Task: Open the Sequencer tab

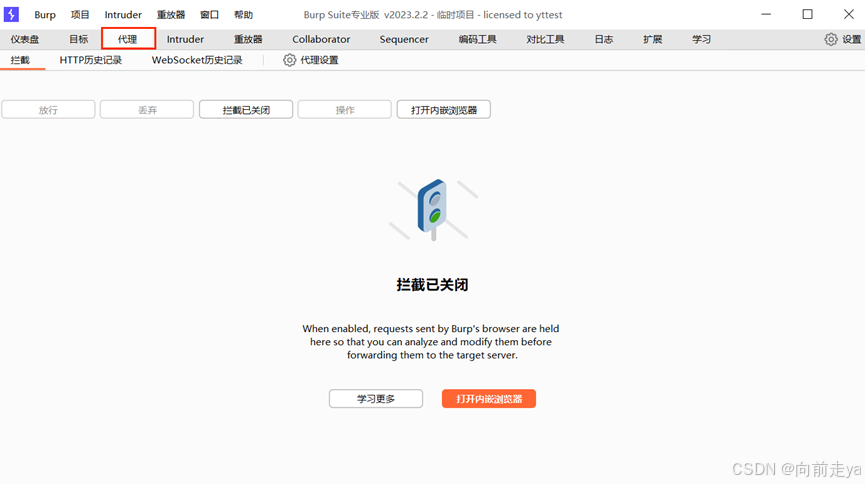Action: [x=404, y=39]
